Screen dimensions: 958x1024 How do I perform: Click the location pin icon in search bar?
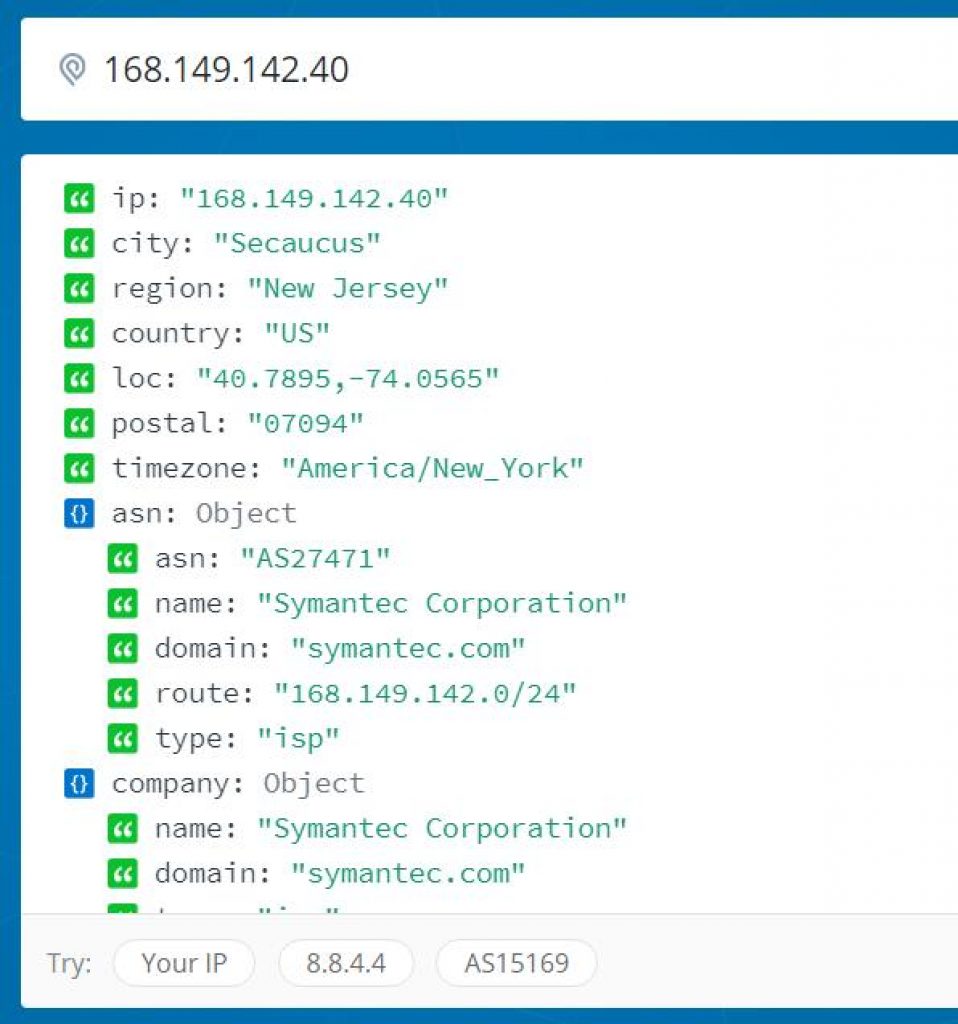(72, 69)
